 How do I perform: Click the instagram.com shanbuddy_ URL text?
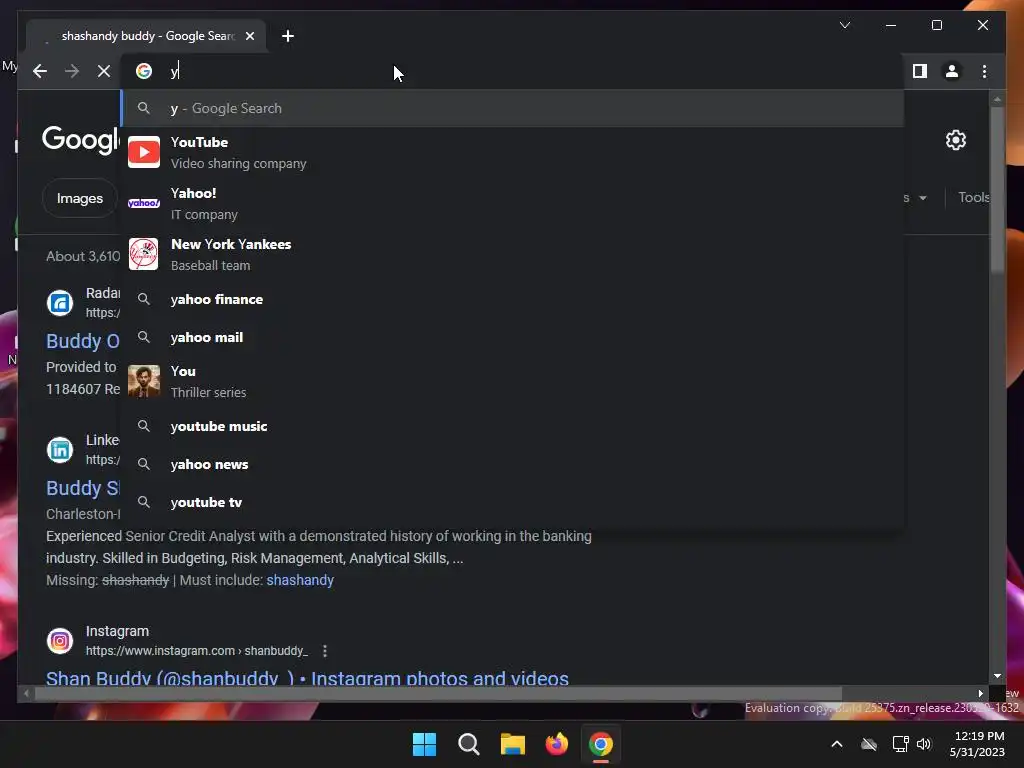pyautogui.click(x=197, y=650)
